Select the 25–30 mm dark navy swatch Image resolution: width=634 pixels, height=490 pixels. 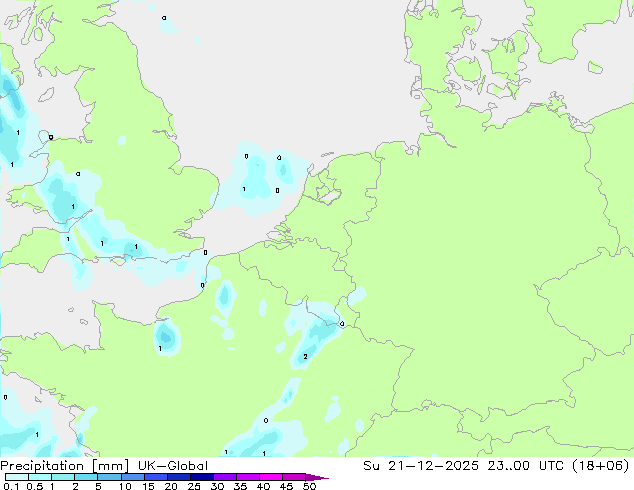[201, 477]
